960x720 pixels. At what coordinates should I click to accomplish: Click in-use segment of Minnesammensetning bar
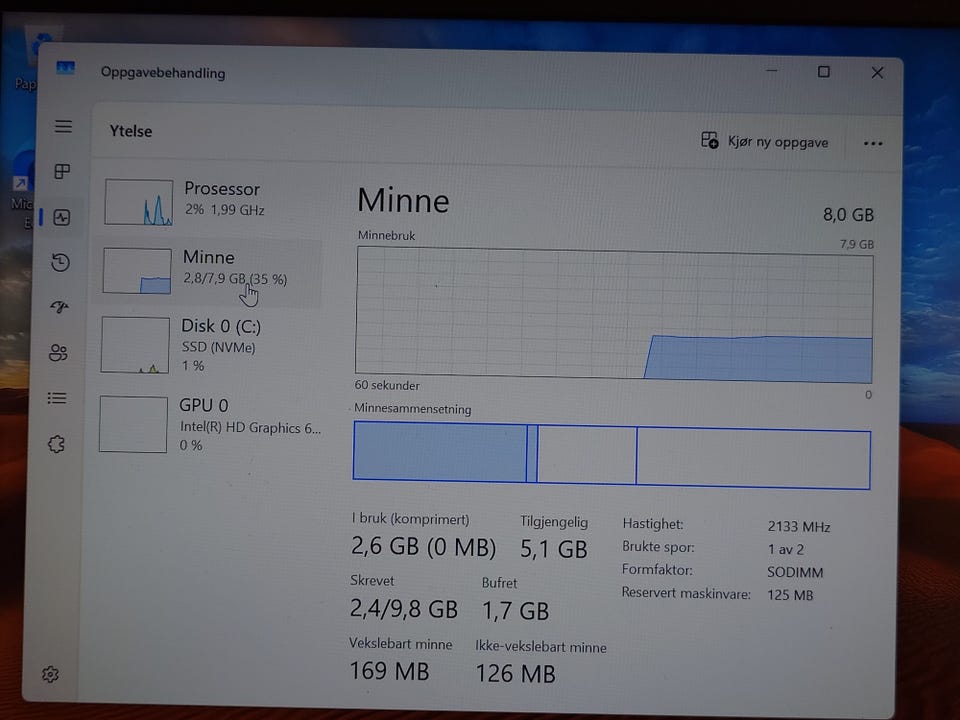click(440, 453)
